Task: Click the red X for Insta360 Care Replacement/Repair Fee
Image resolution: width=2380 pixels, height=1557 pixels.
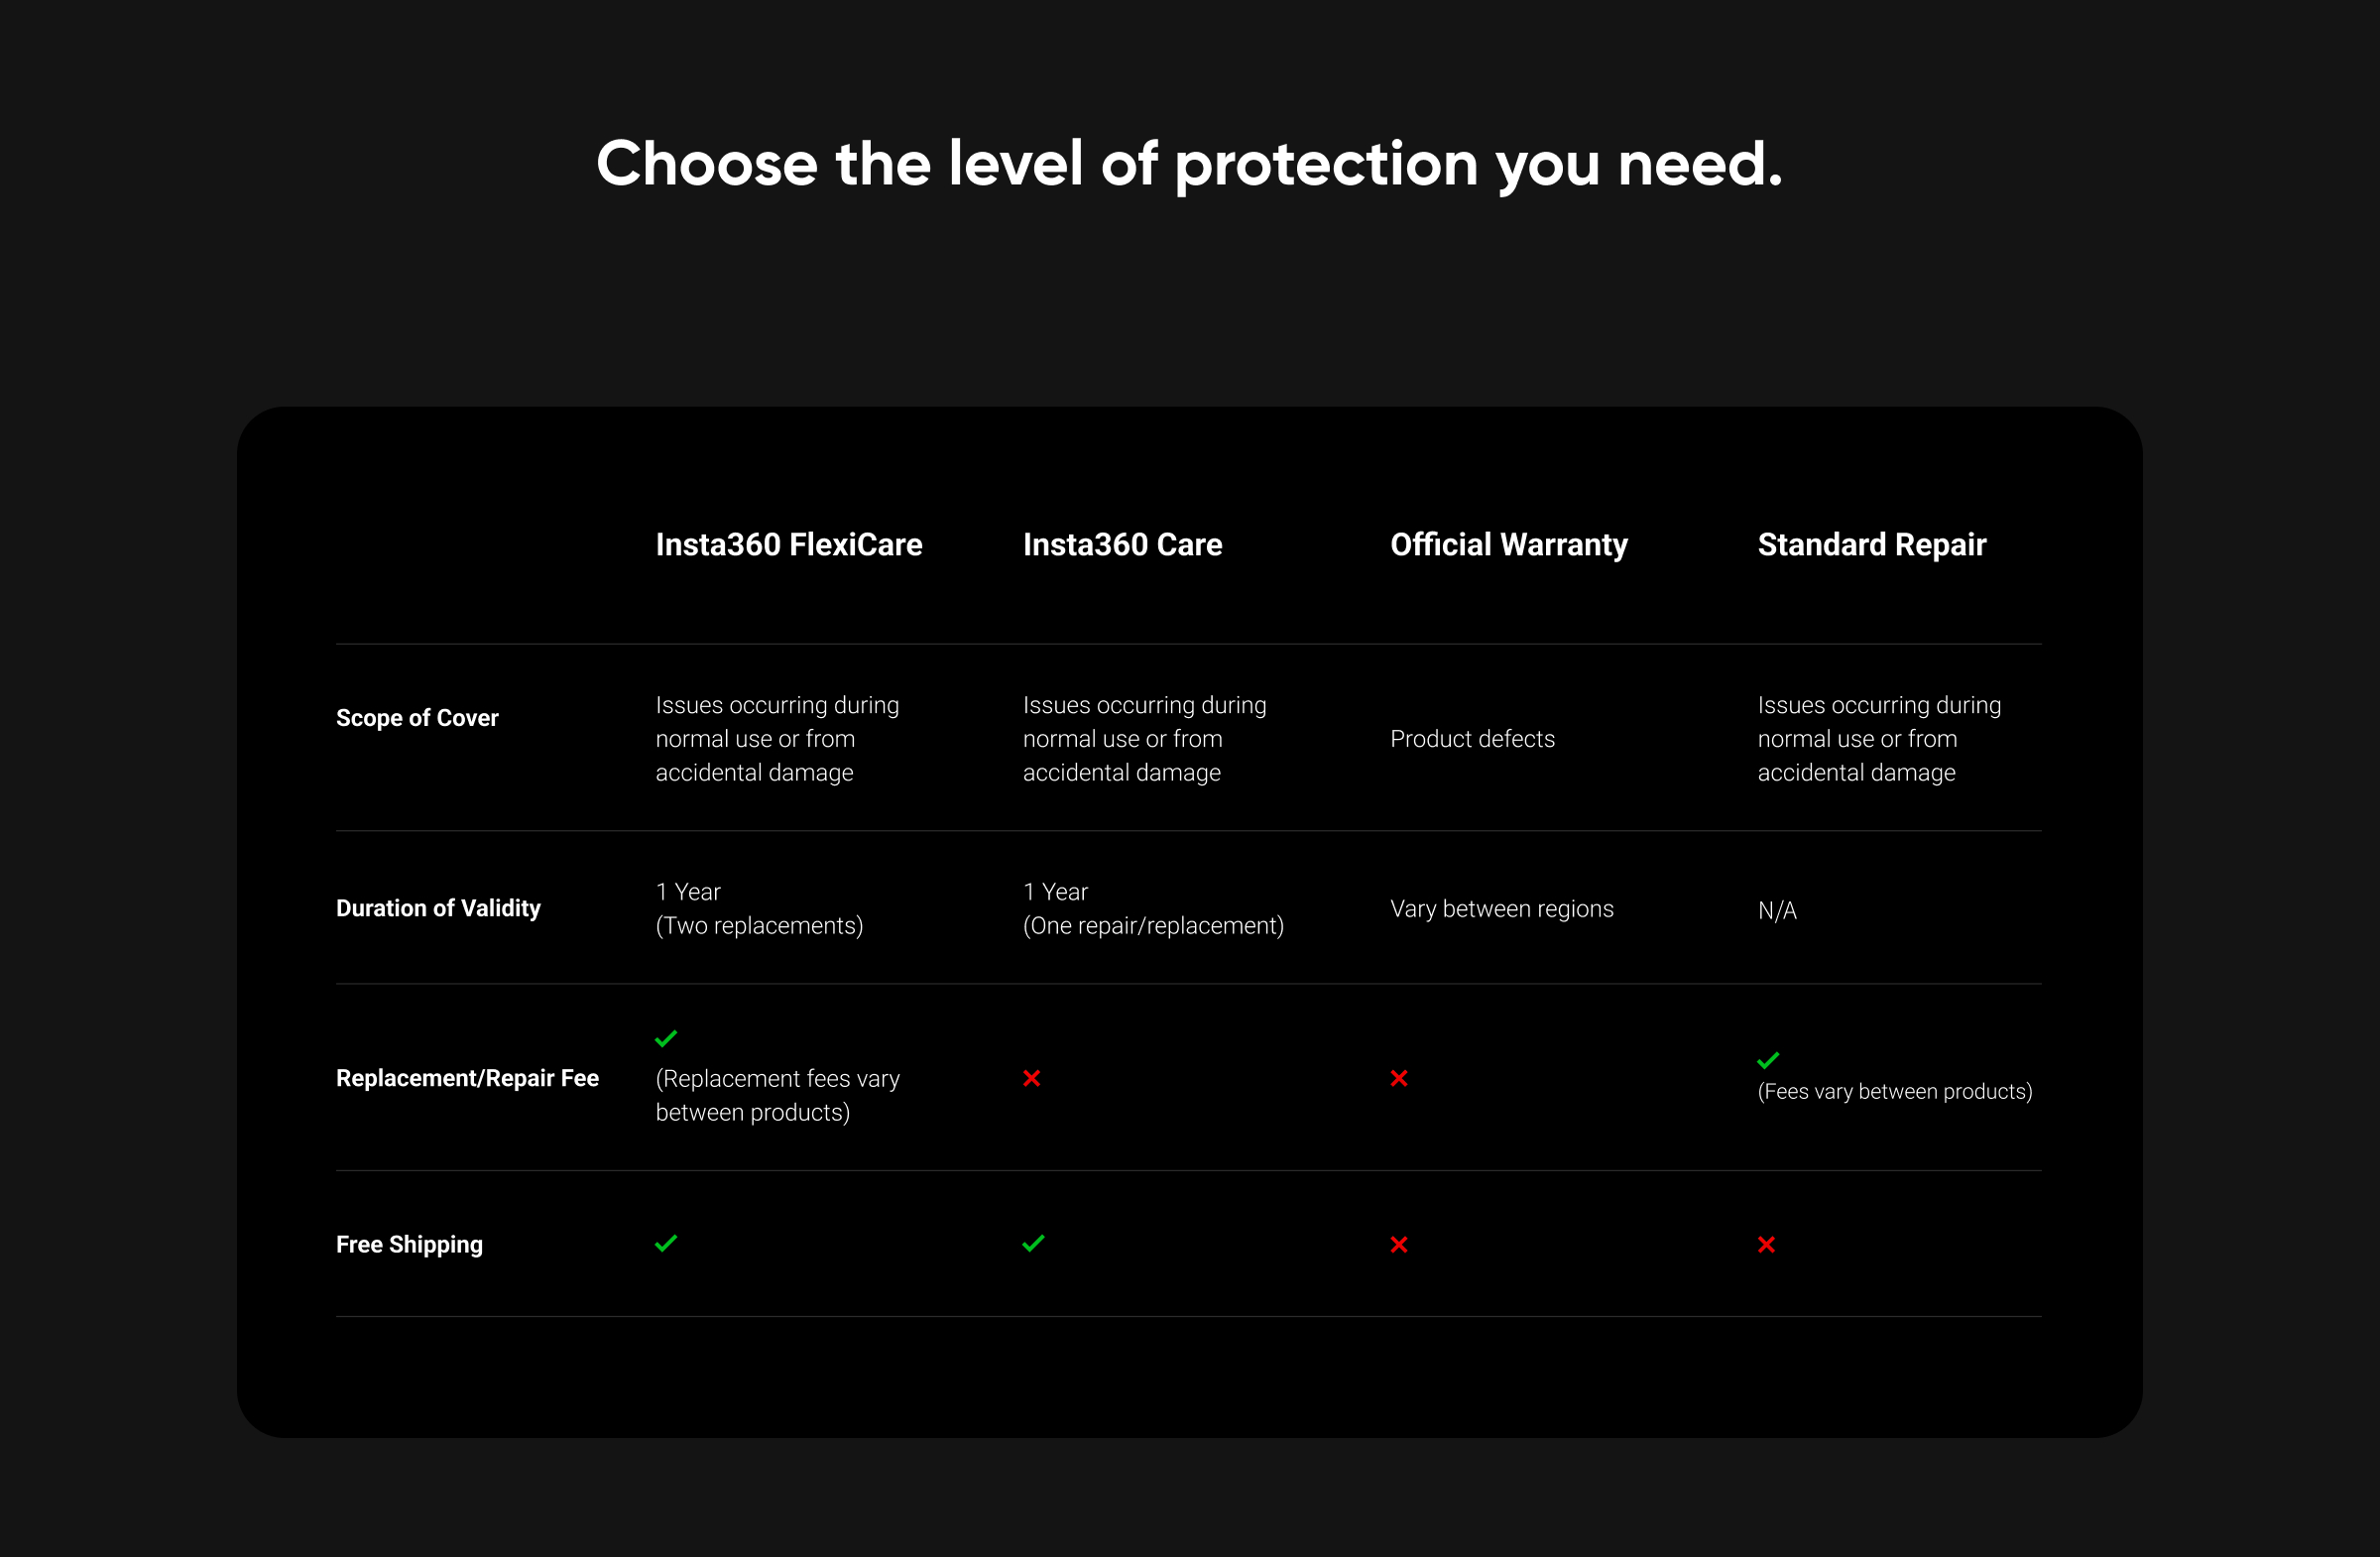Action: (1032, 1078)
